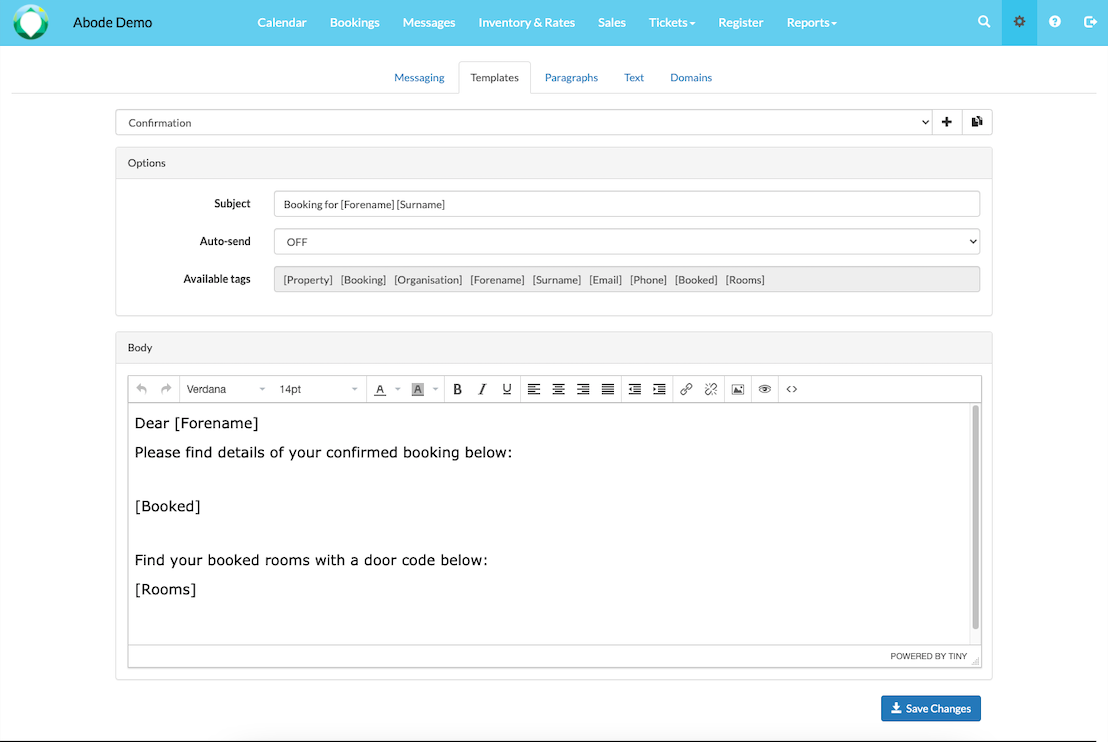Open the search magnifier icon
The width and height of the screenshot is (1108, 742).
[984, 22]
